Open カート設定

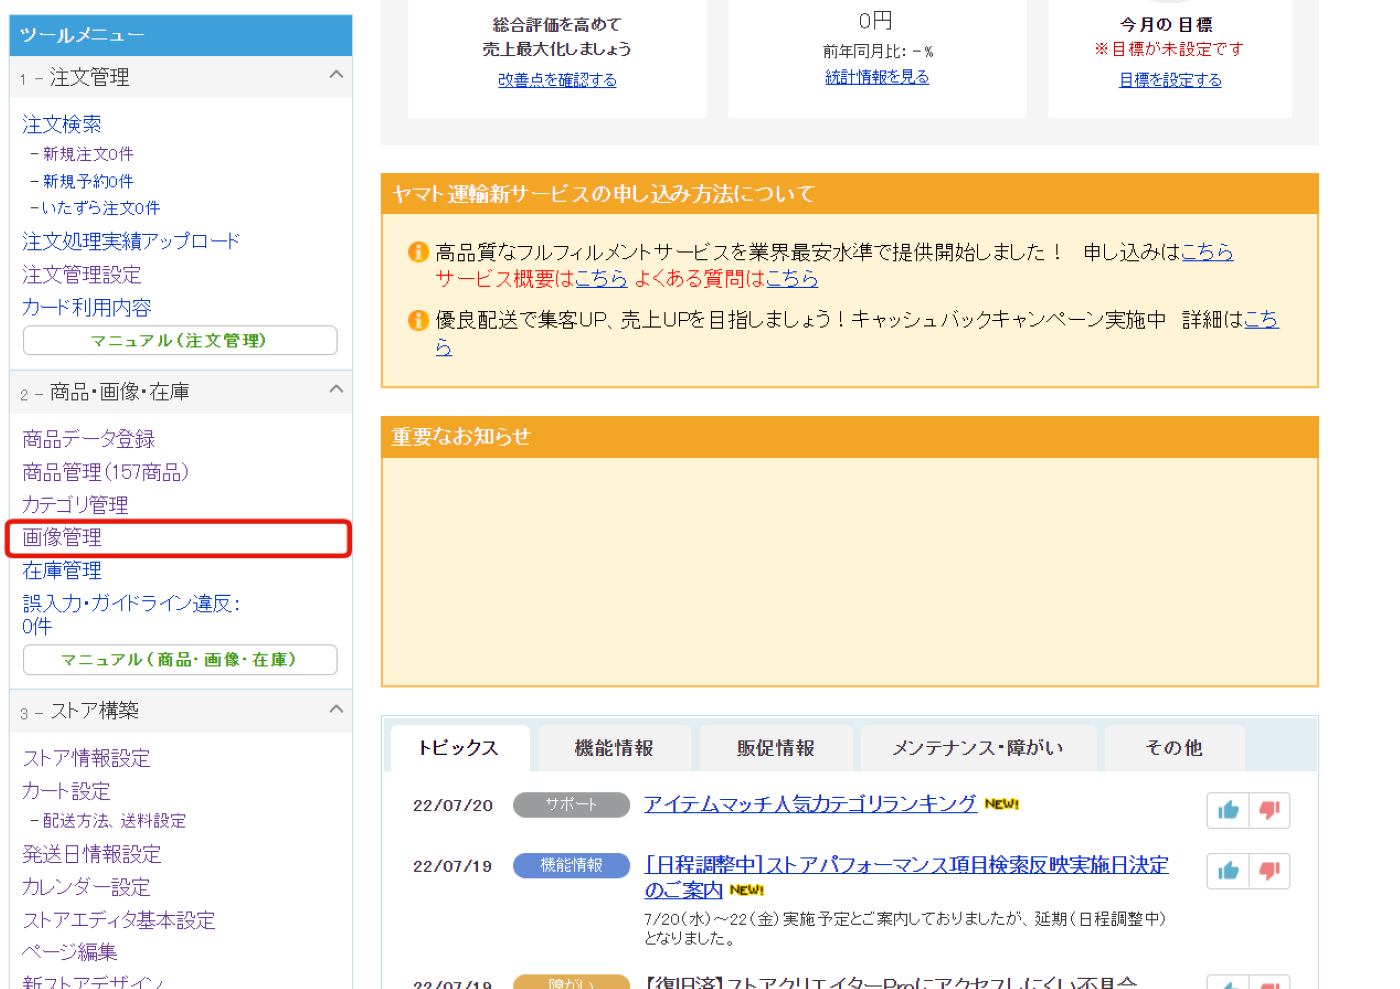point(66,791)
